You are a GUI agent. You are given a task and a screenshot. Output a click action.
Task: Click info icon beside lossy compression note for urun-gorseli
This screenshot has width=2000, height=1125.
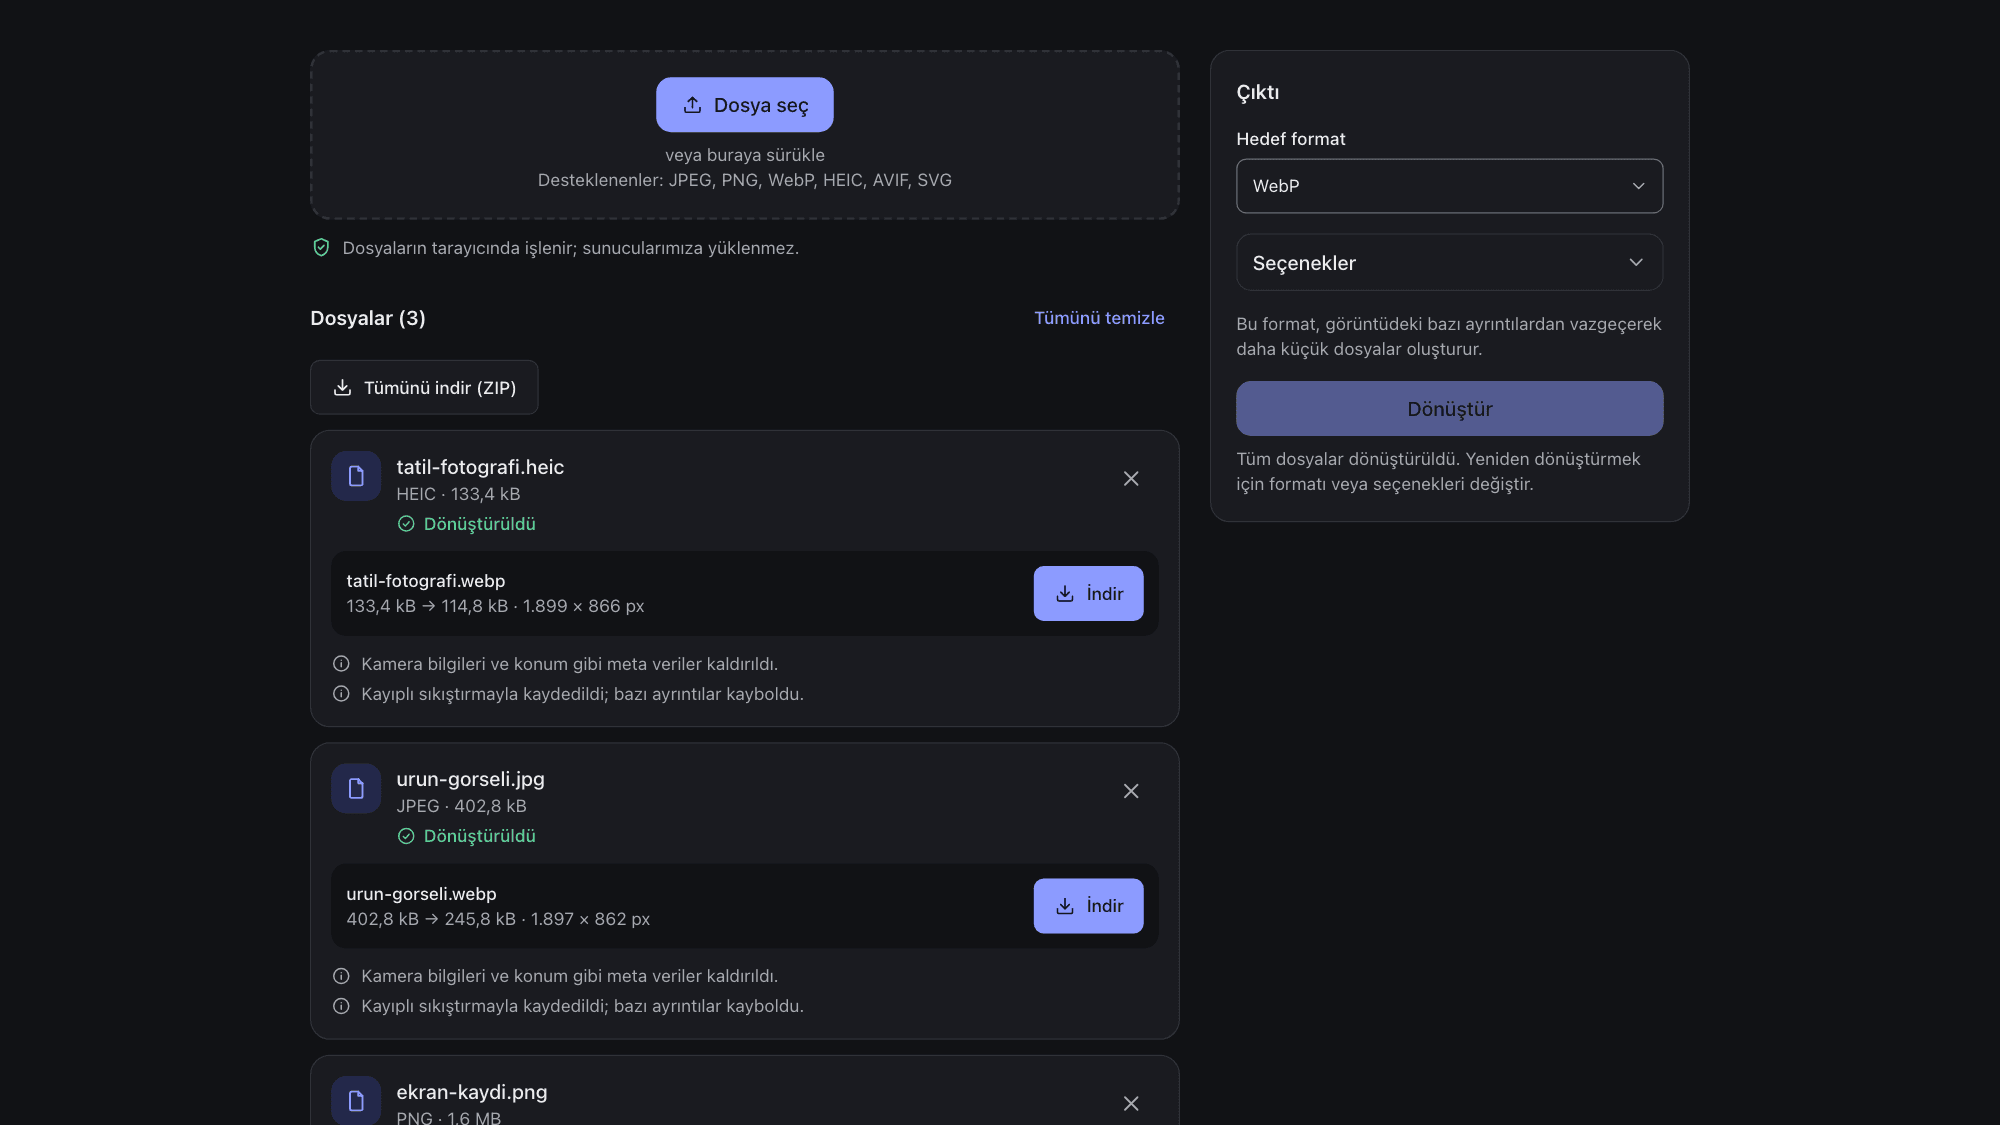pyautogui.click(x=341, y=1006)
